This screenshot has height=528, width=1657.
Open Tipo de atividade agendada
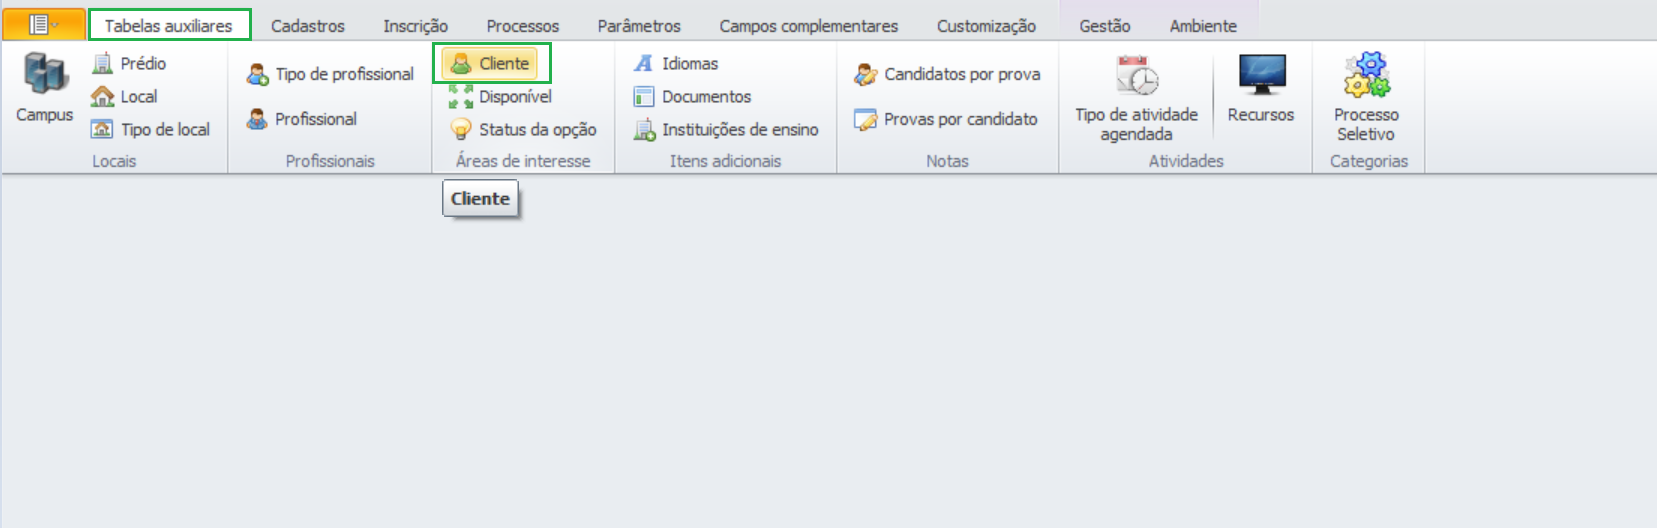(x=1137, y=125)
